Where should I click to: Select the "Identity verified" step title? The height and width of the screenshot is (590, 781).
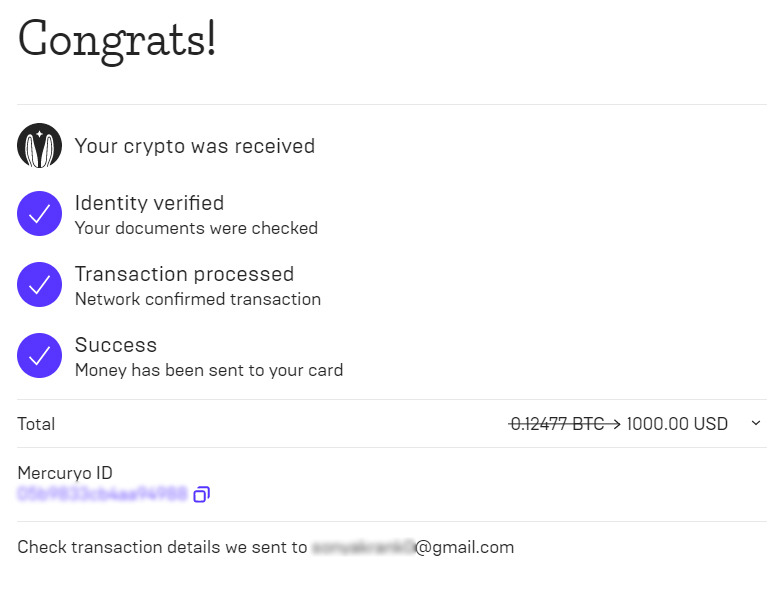click(x=149, y=203)
